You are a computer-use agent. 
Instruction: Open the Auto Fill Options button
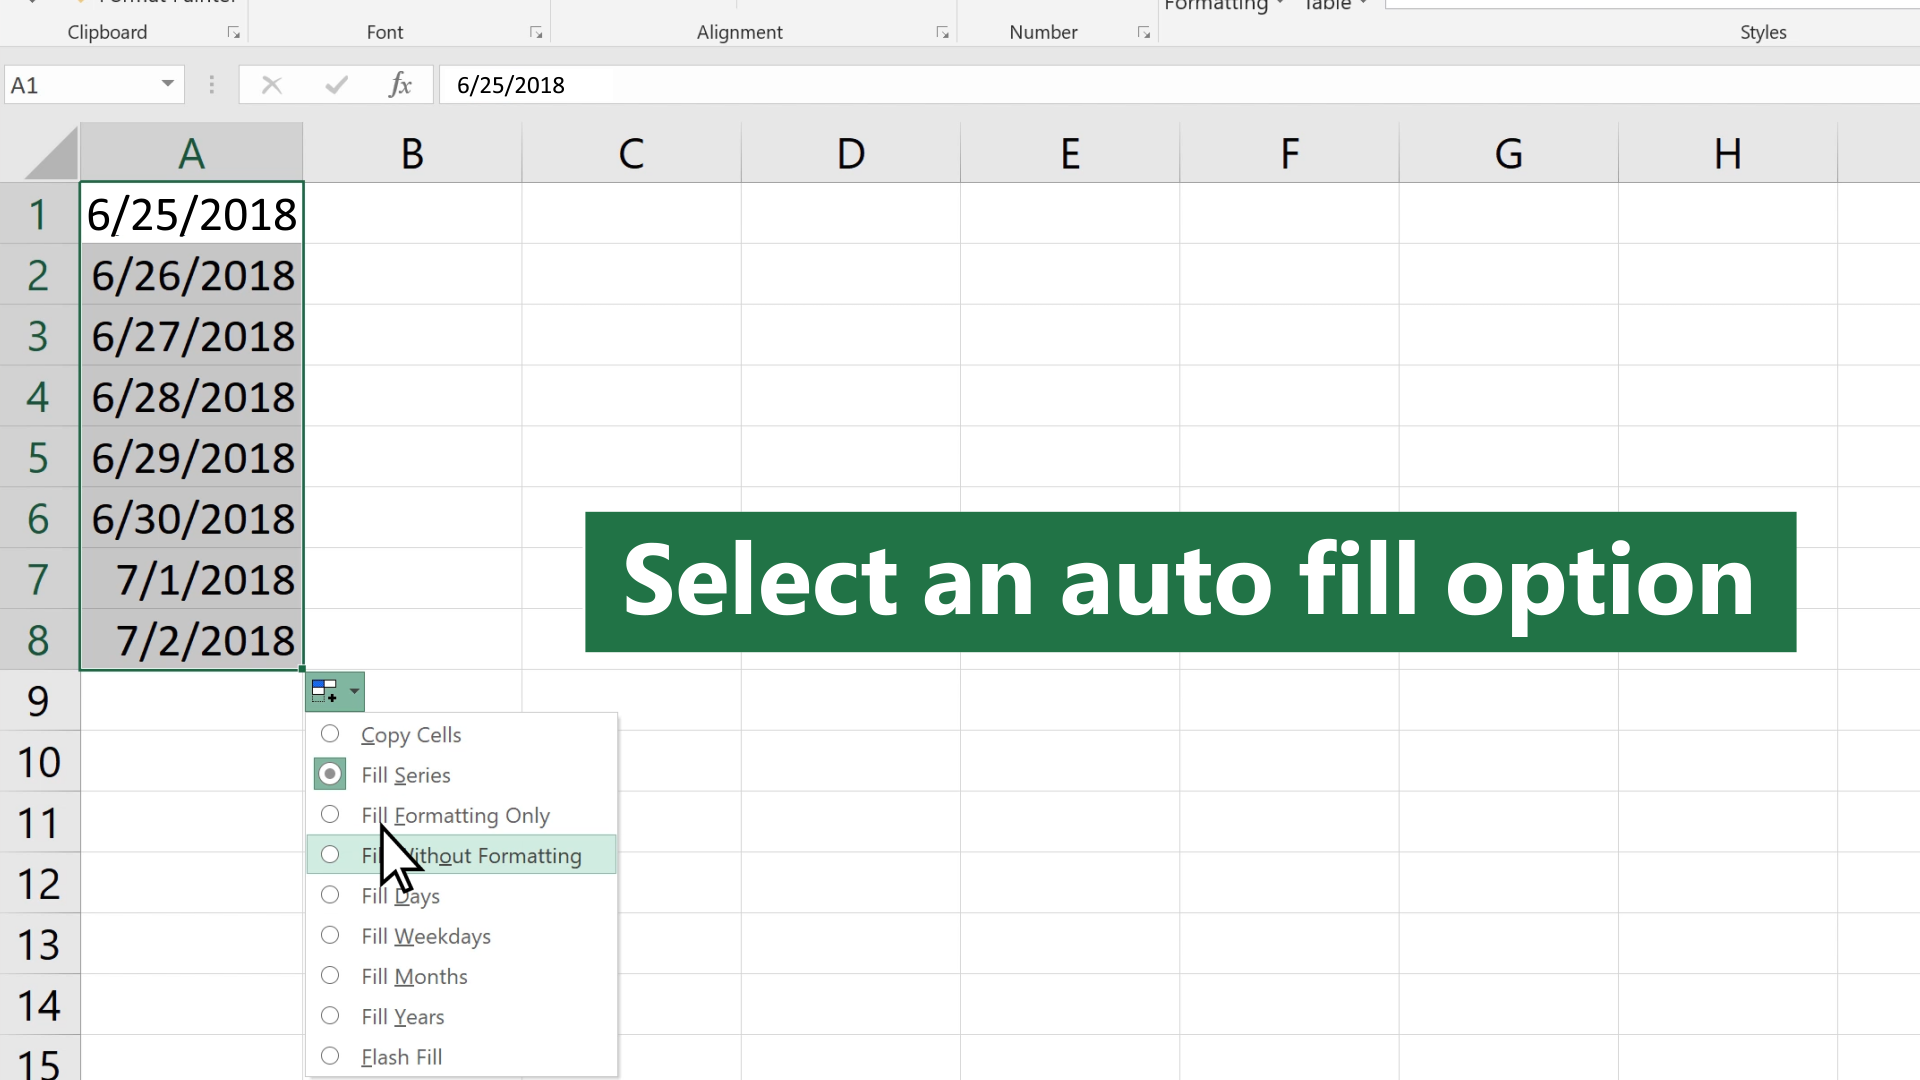[x=335, y=691]
